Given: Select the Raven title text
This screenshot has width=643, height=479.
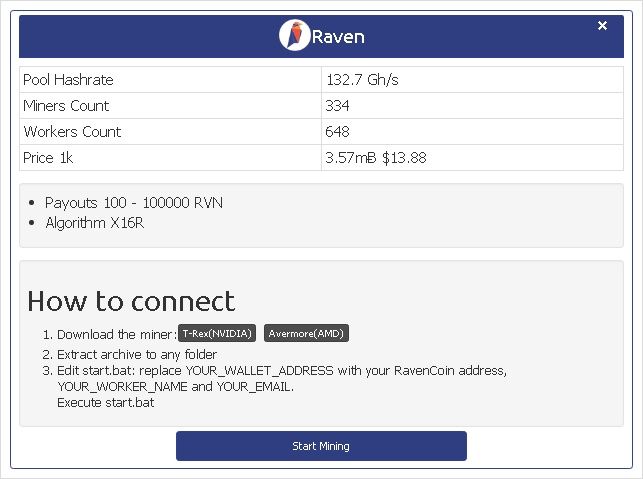Looking at the screenshot, I should [x=338, y=36].
